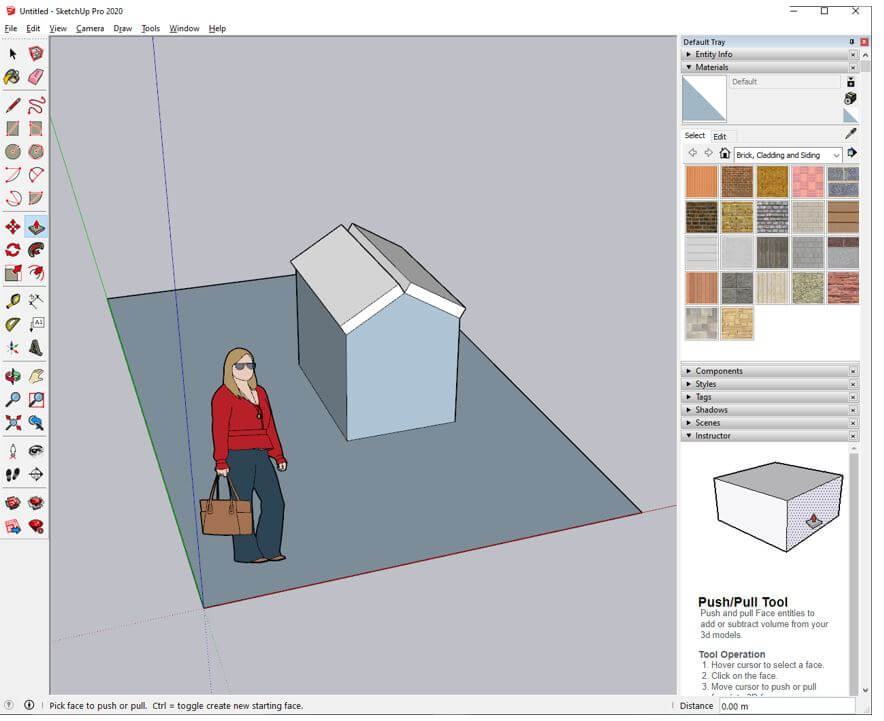This screenshot has width=884, height=721.
Task: Choose the Dimensions tool
Action: tap(36, 301)
